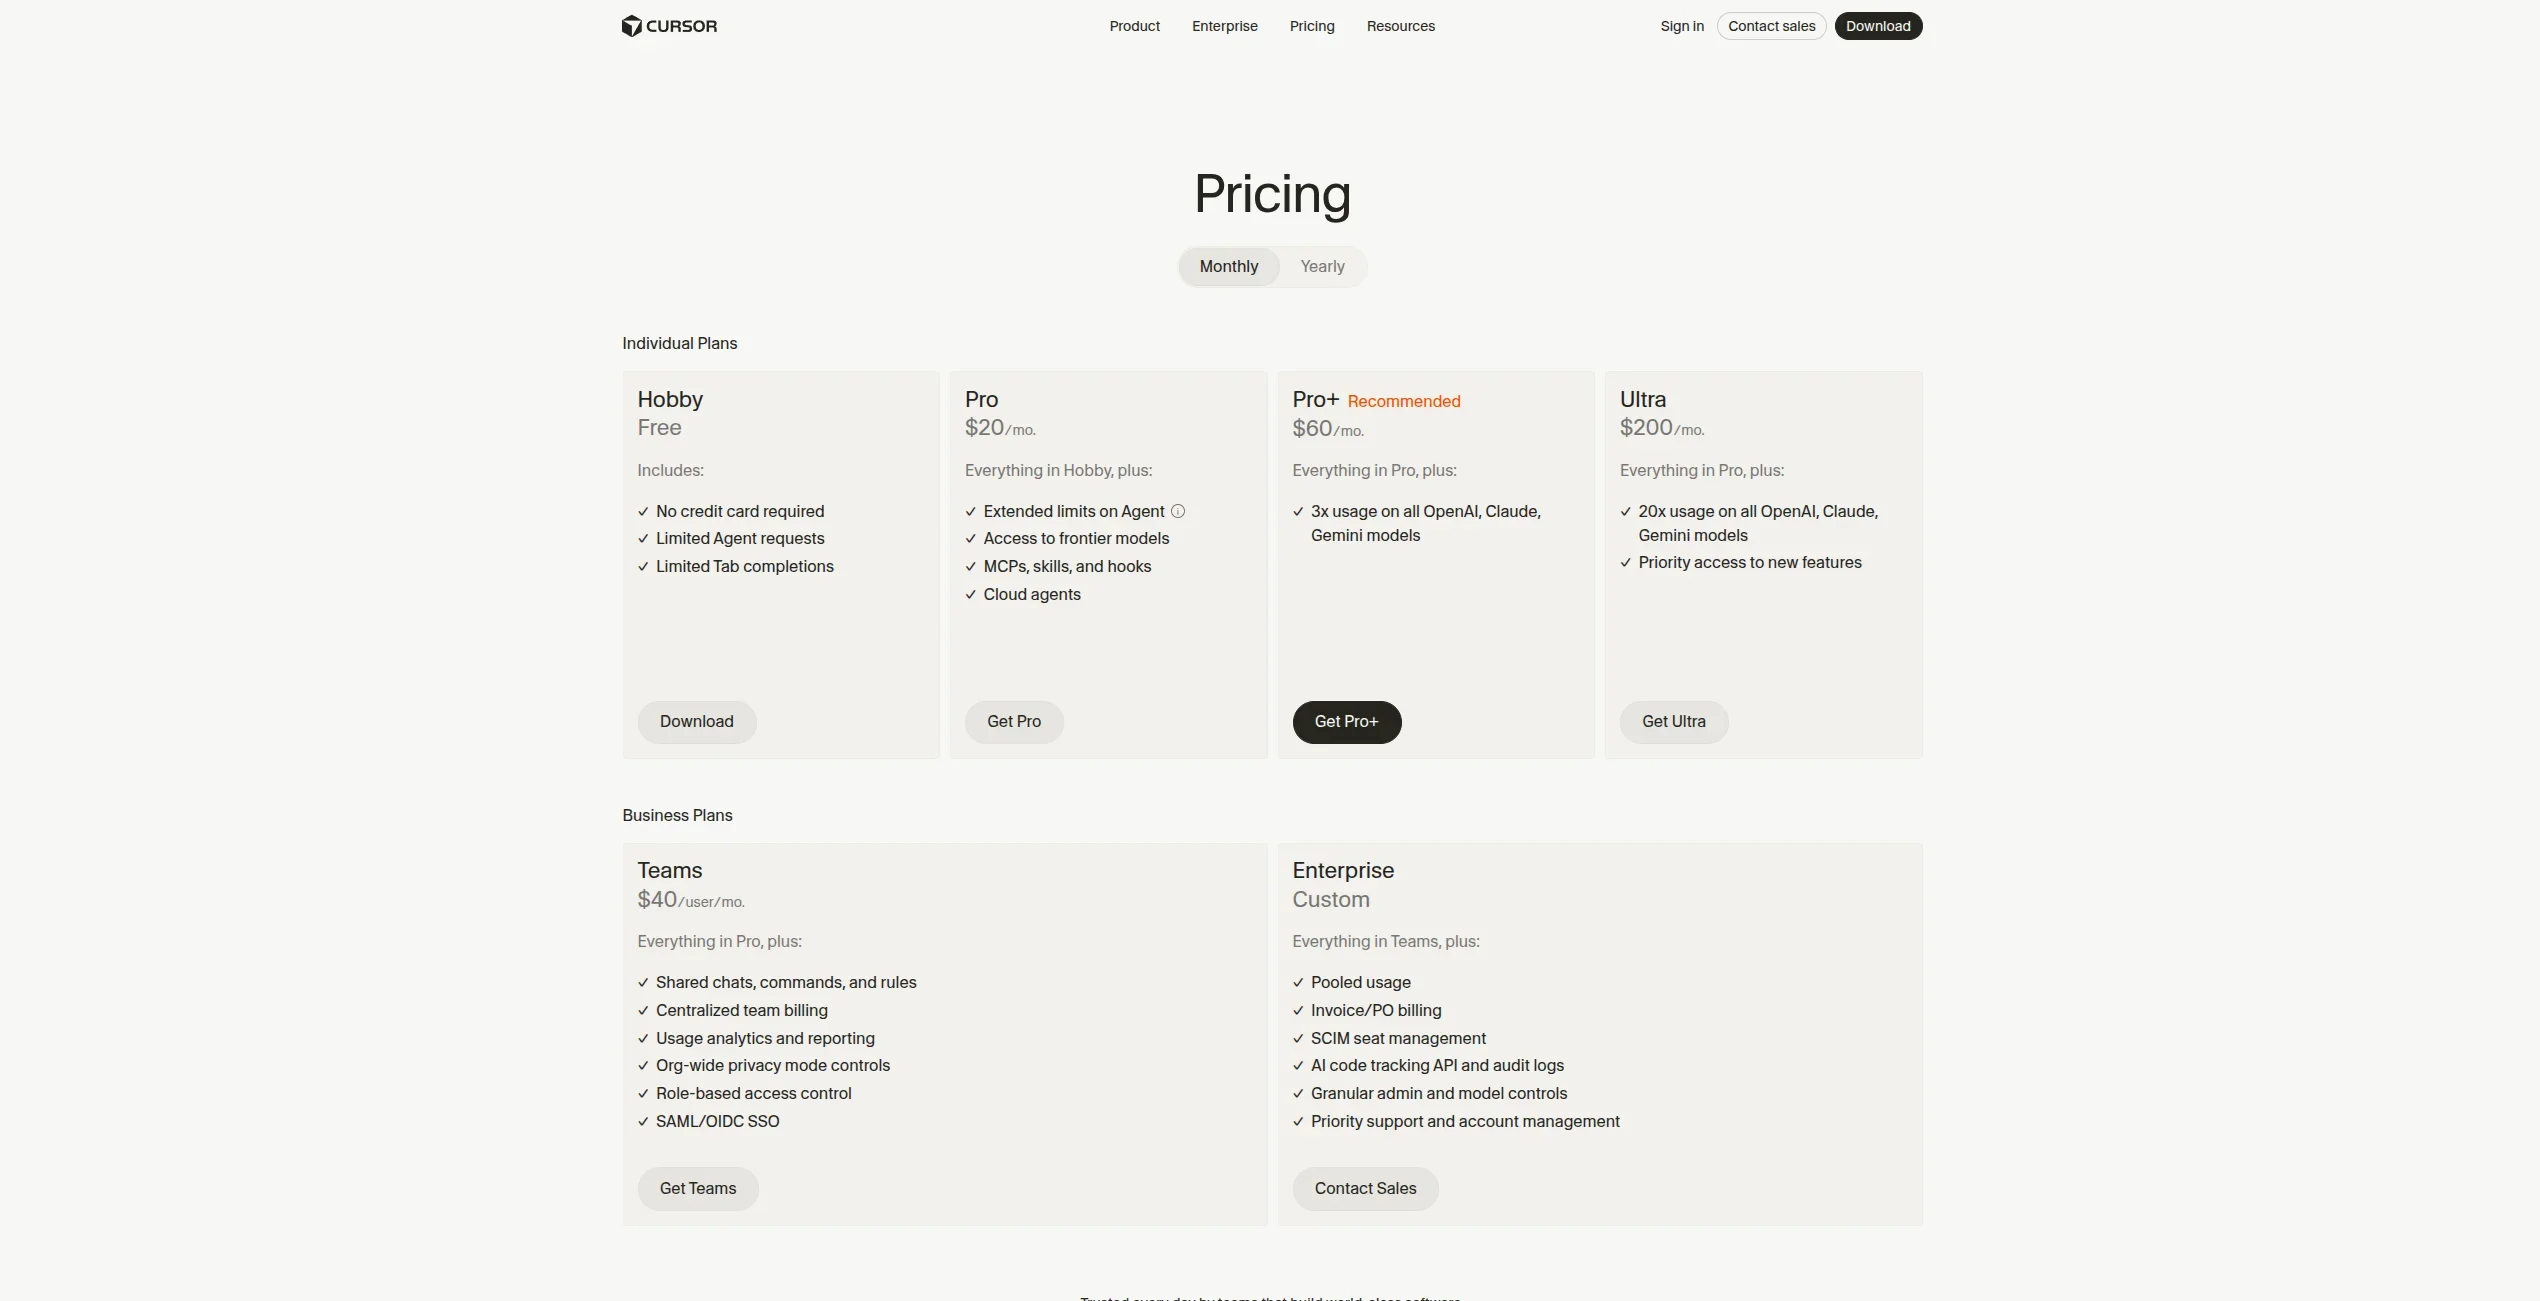2540x1301 pixels.
Task: Open the Resources menu
Action: pos(1400,26)
